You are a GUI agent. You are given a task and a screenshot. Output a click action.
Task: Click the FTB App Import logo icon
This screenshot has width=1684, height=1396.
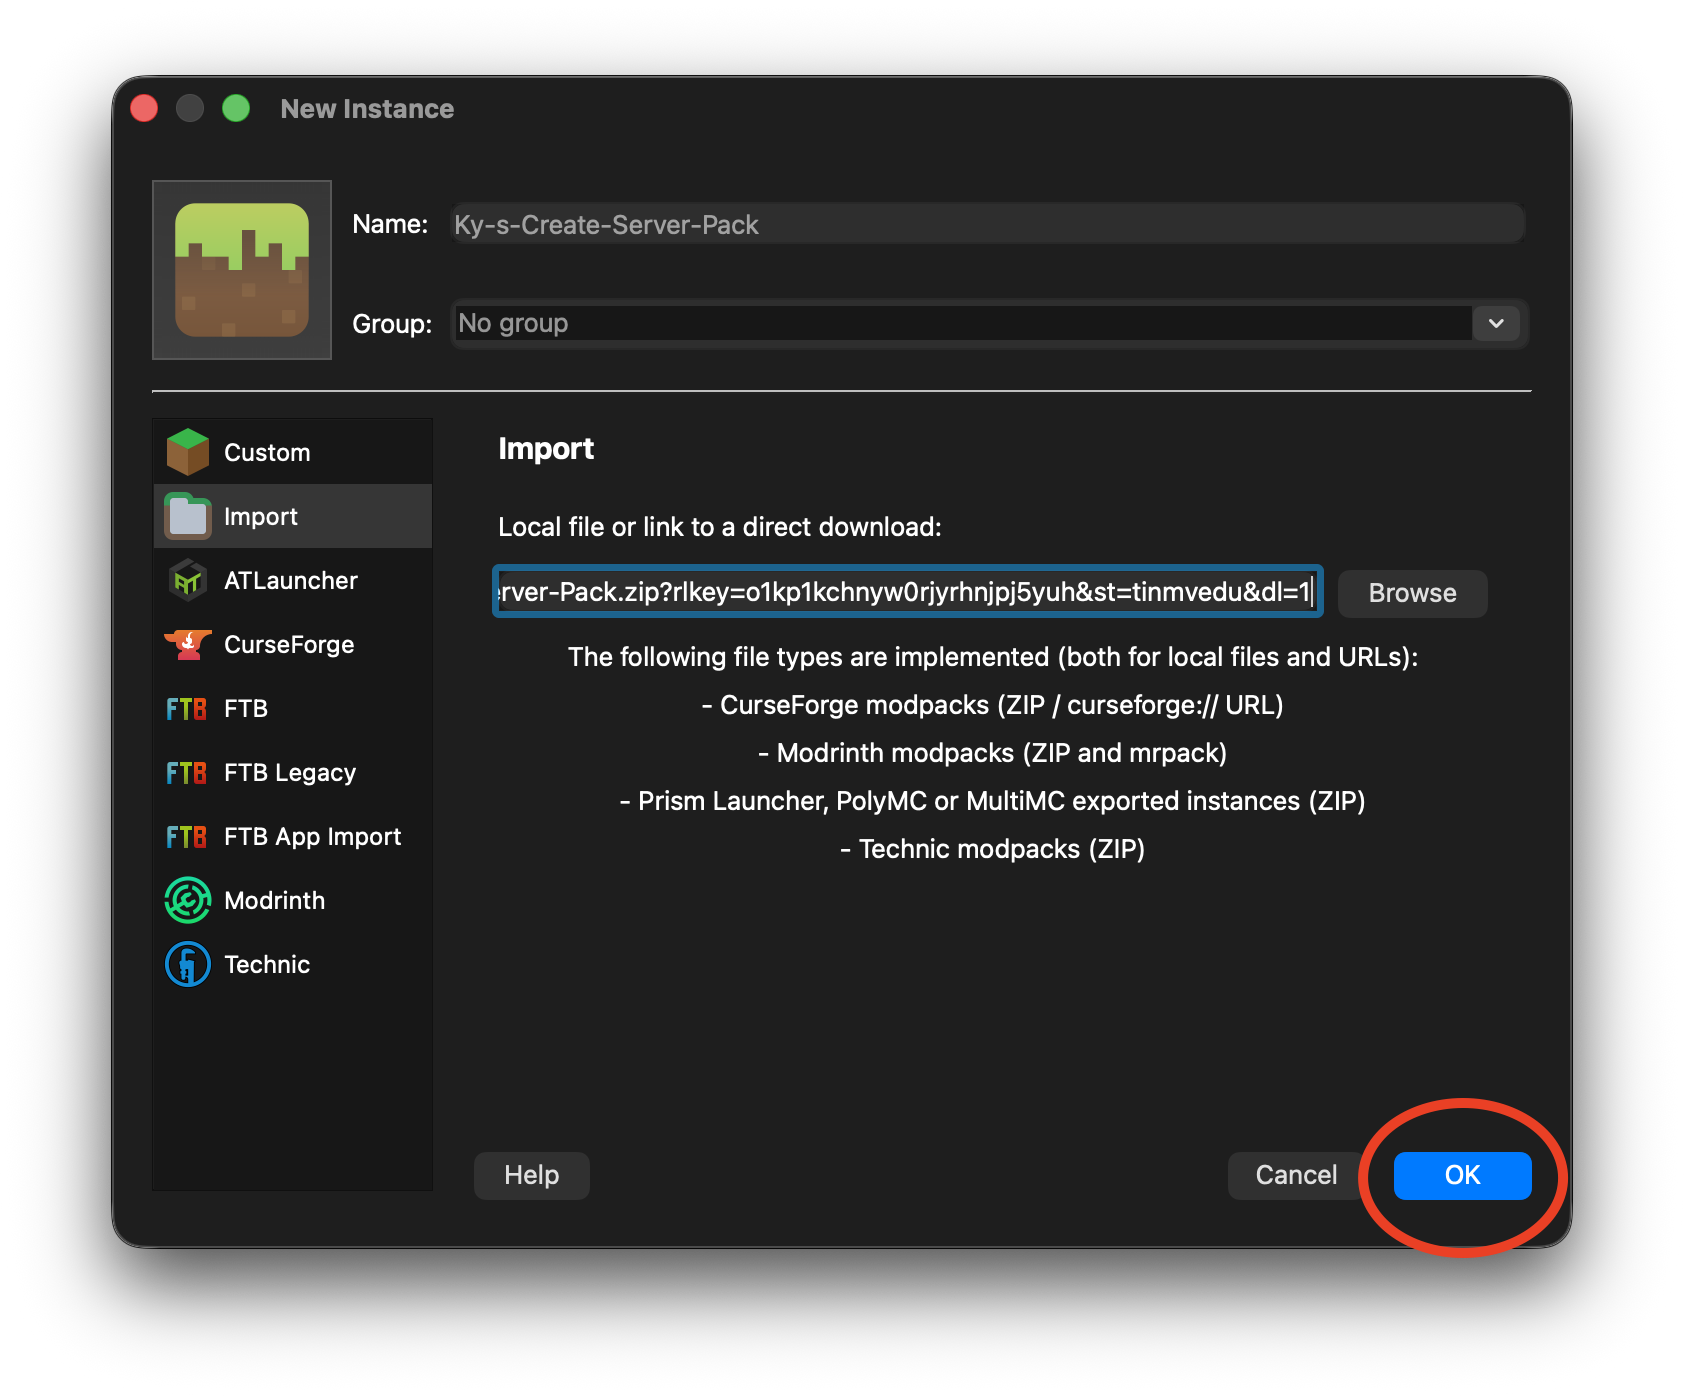[187, 836]
